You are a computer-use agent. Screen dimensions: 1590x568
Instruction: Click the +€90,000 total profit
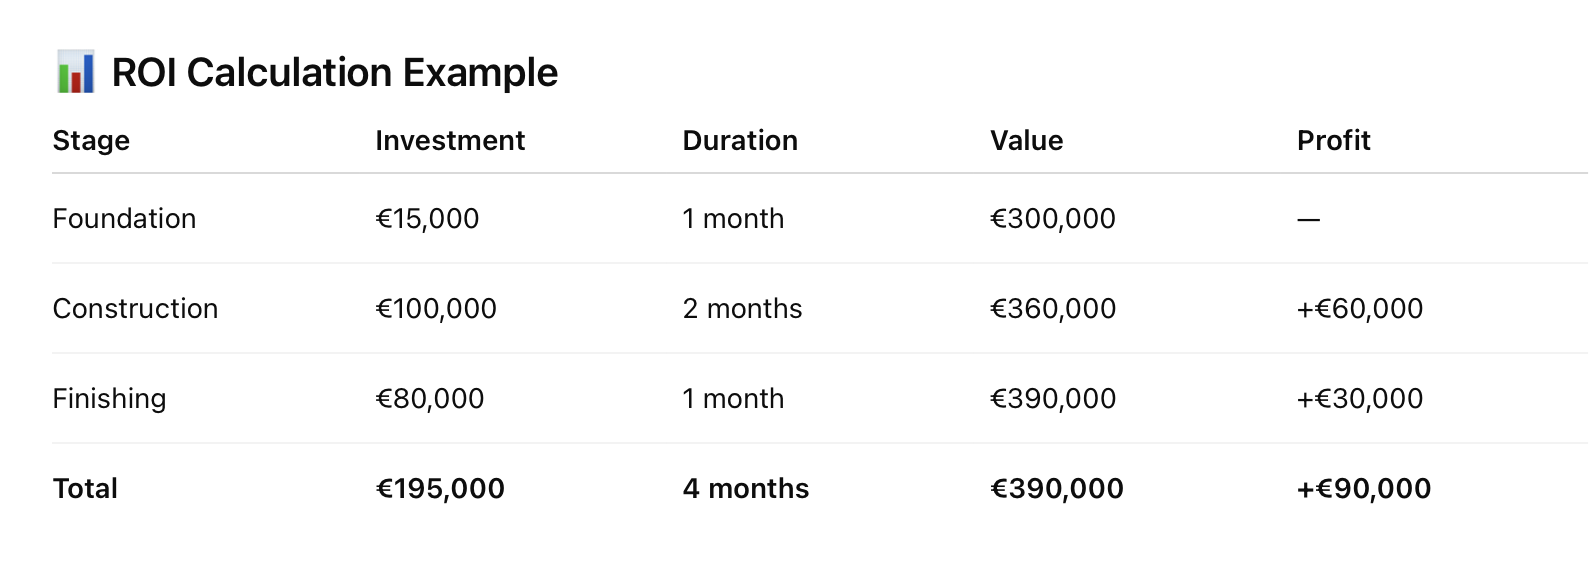(x=1364, y=489)
